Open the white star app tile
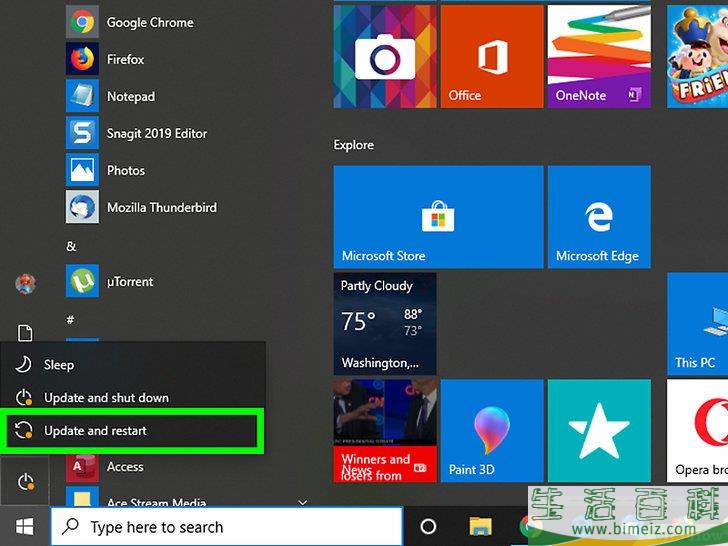This screenshot has height=546, width=728. (x=599, y=431)
